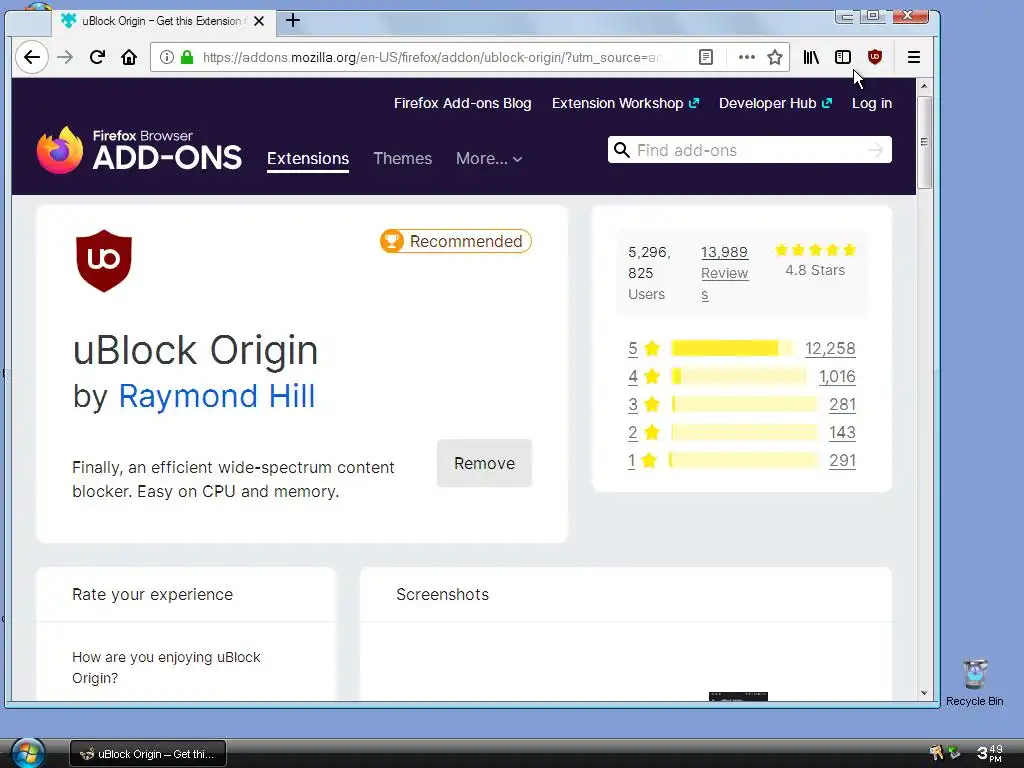Filter reviews by 5 stars row
The image size is (1024, 768).
[741, 348]
